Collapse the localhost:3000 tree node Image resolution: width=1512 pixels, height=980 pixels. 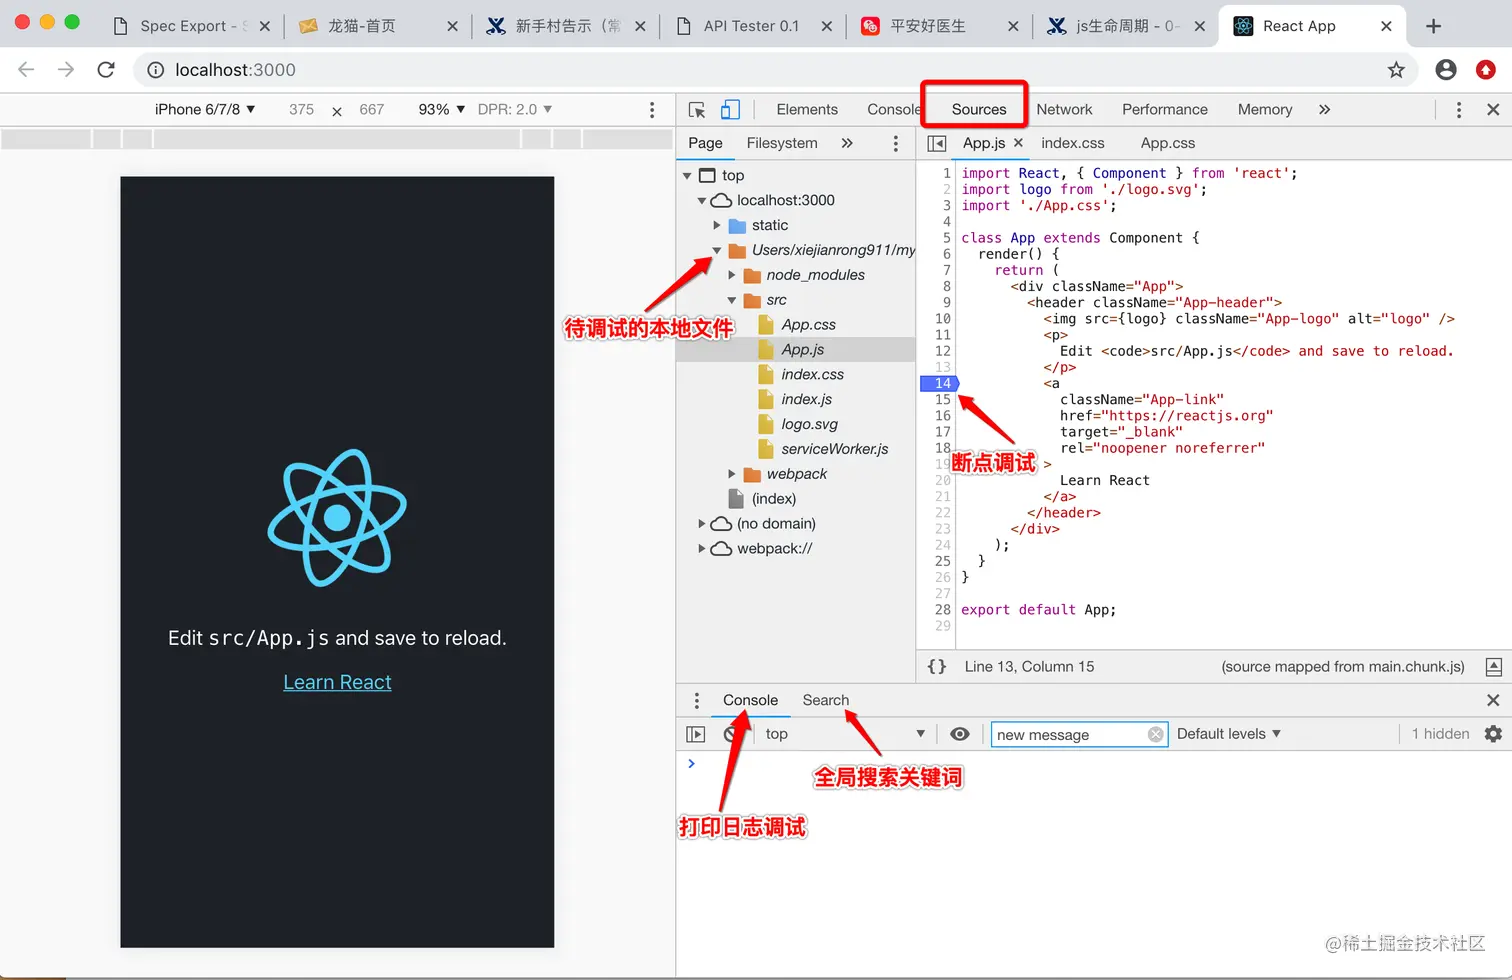click(x=702, y=201)
